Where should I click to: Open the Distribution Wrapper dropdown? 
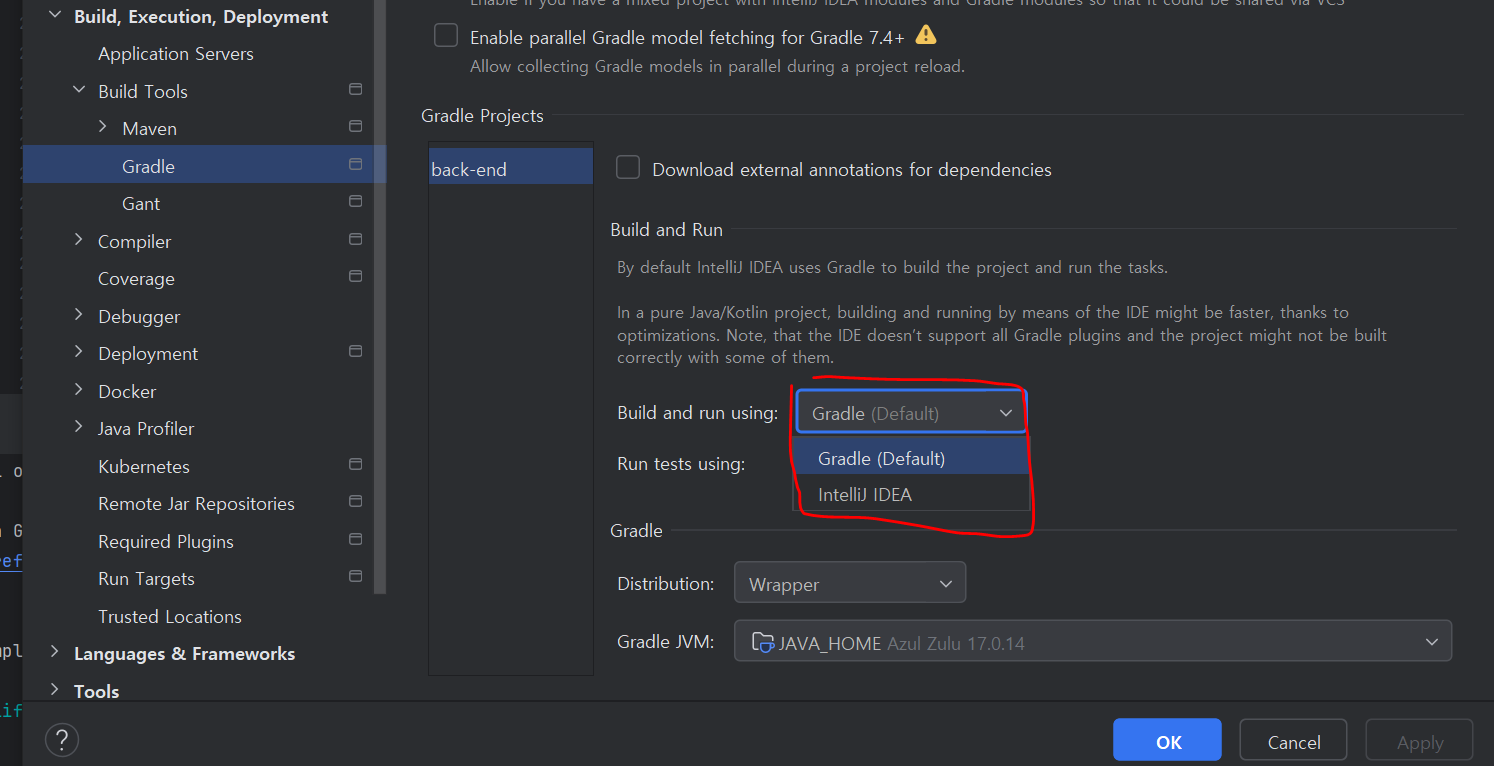point(850,583)
